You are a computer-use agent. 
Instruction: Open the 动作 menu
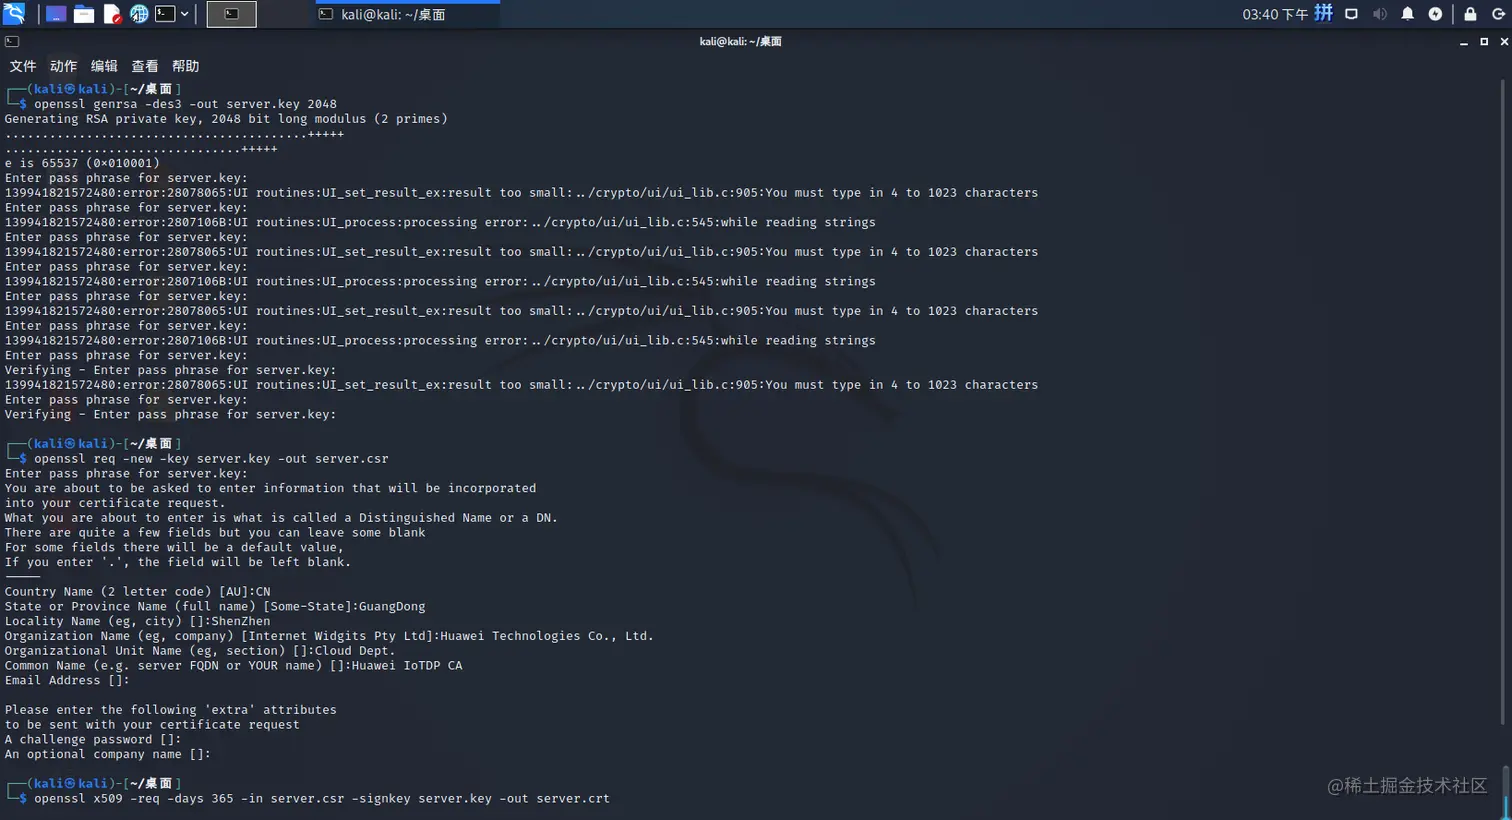point(63,66)
